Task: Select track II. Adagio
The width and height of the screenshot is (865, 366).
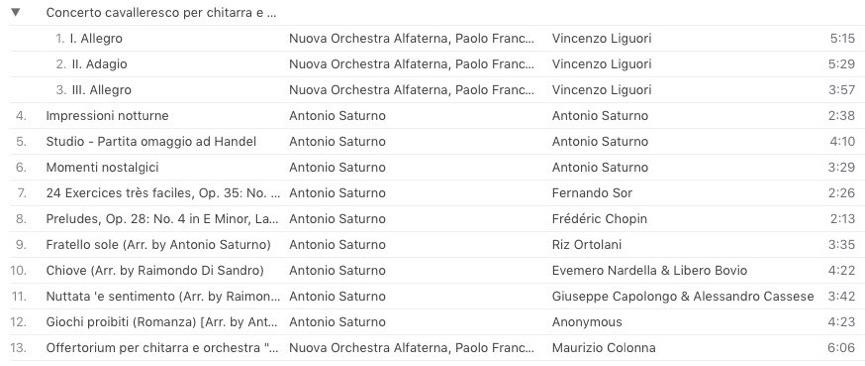Action: (432, 64)
